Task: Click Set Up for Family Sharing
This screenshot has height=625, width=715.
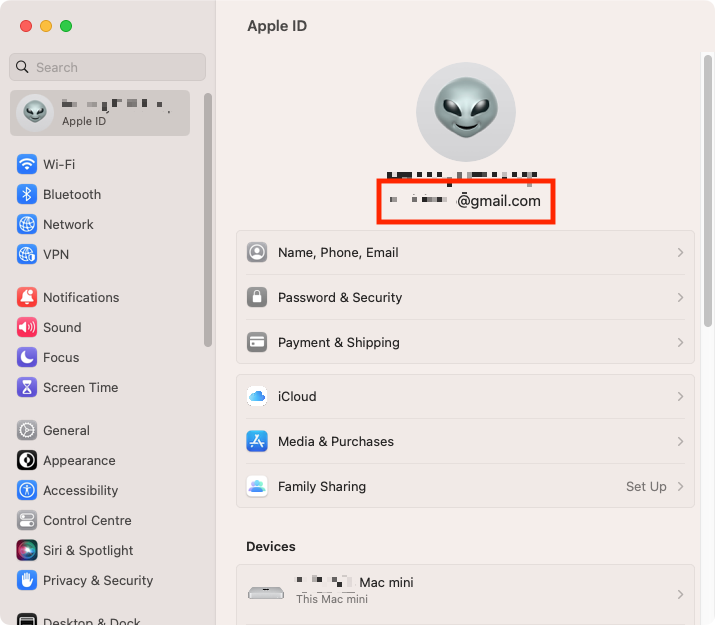Action: 646,486
